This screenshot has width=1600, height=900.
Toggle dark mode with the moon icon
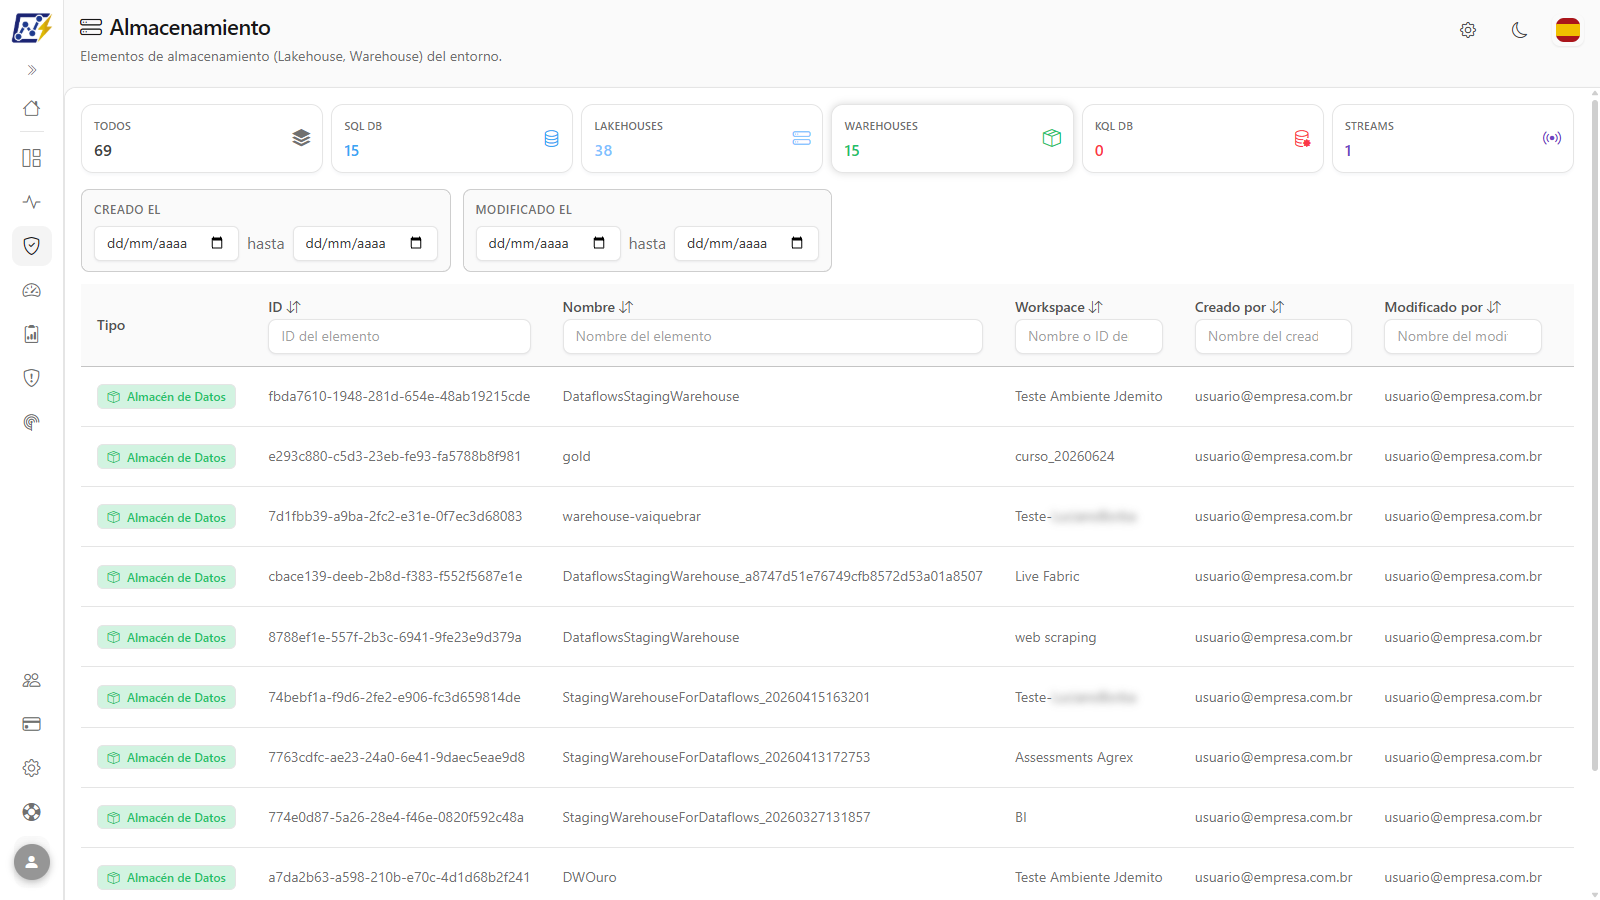pyautogui.click(x=1519, y=30)
